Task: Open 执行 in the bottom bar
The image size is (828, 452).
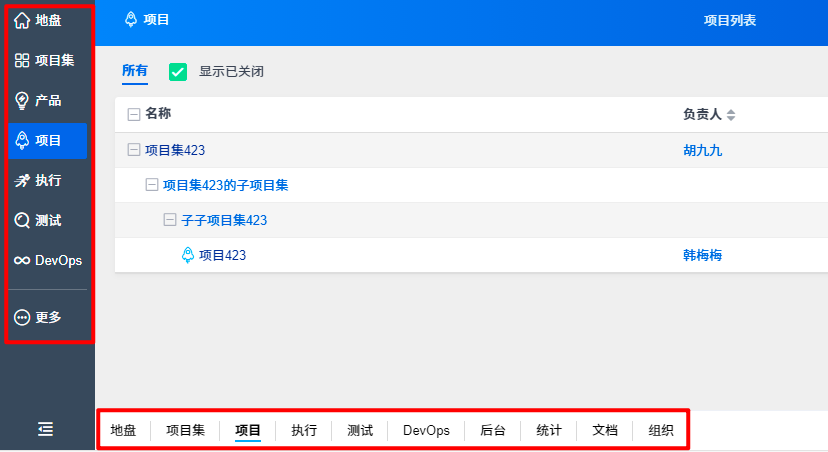Action: click(x=304, y=430)
